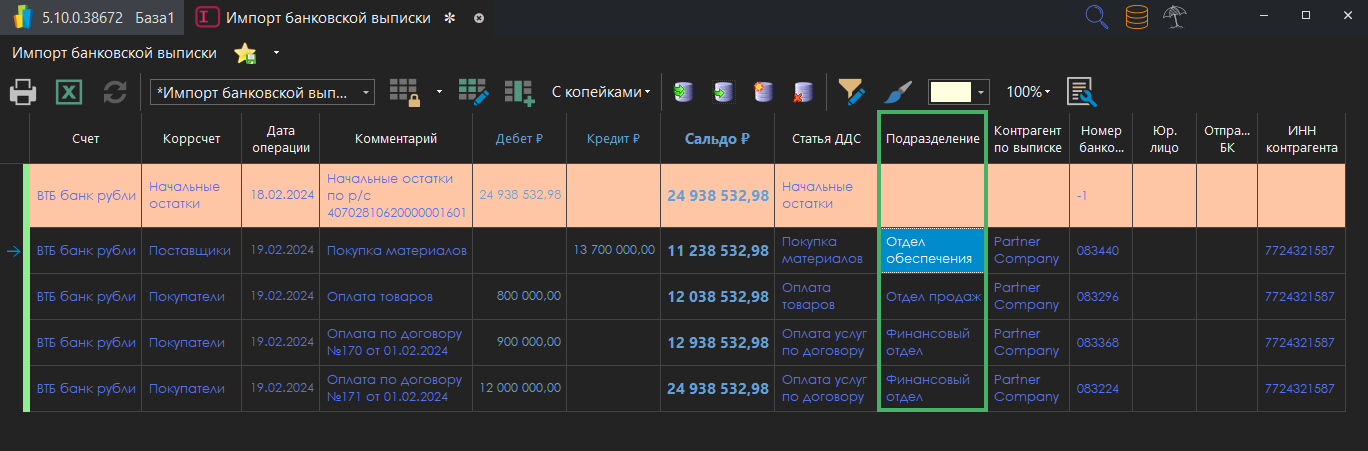The image size is (1368, 451).
Task: Click the report settings wrench icon
Action: pos(1081,92)
